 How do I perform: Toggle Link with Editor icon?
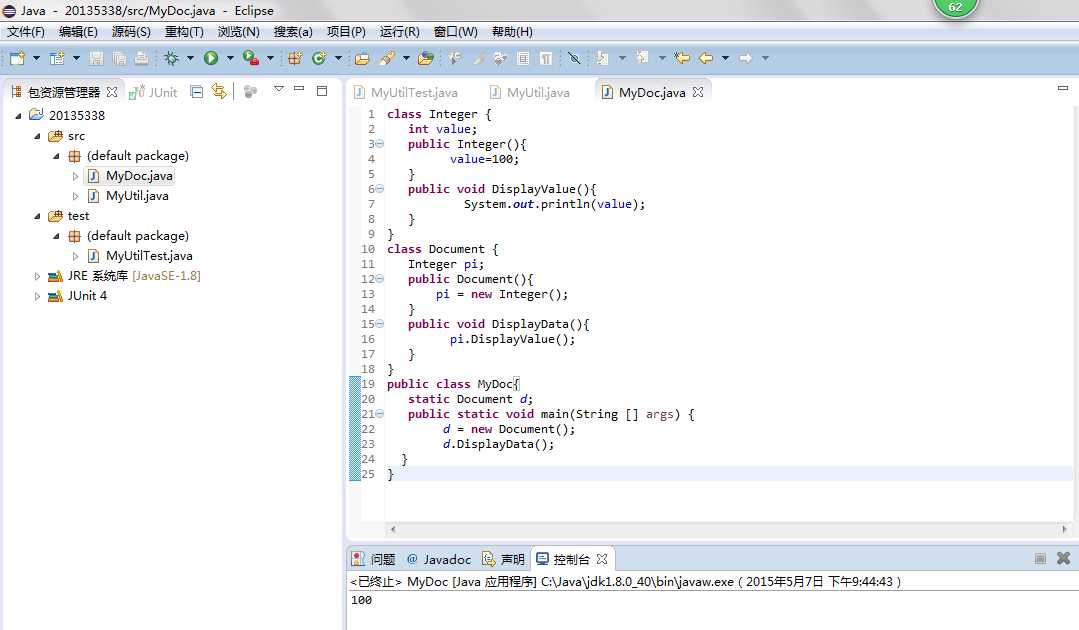[x=219, y=91]
